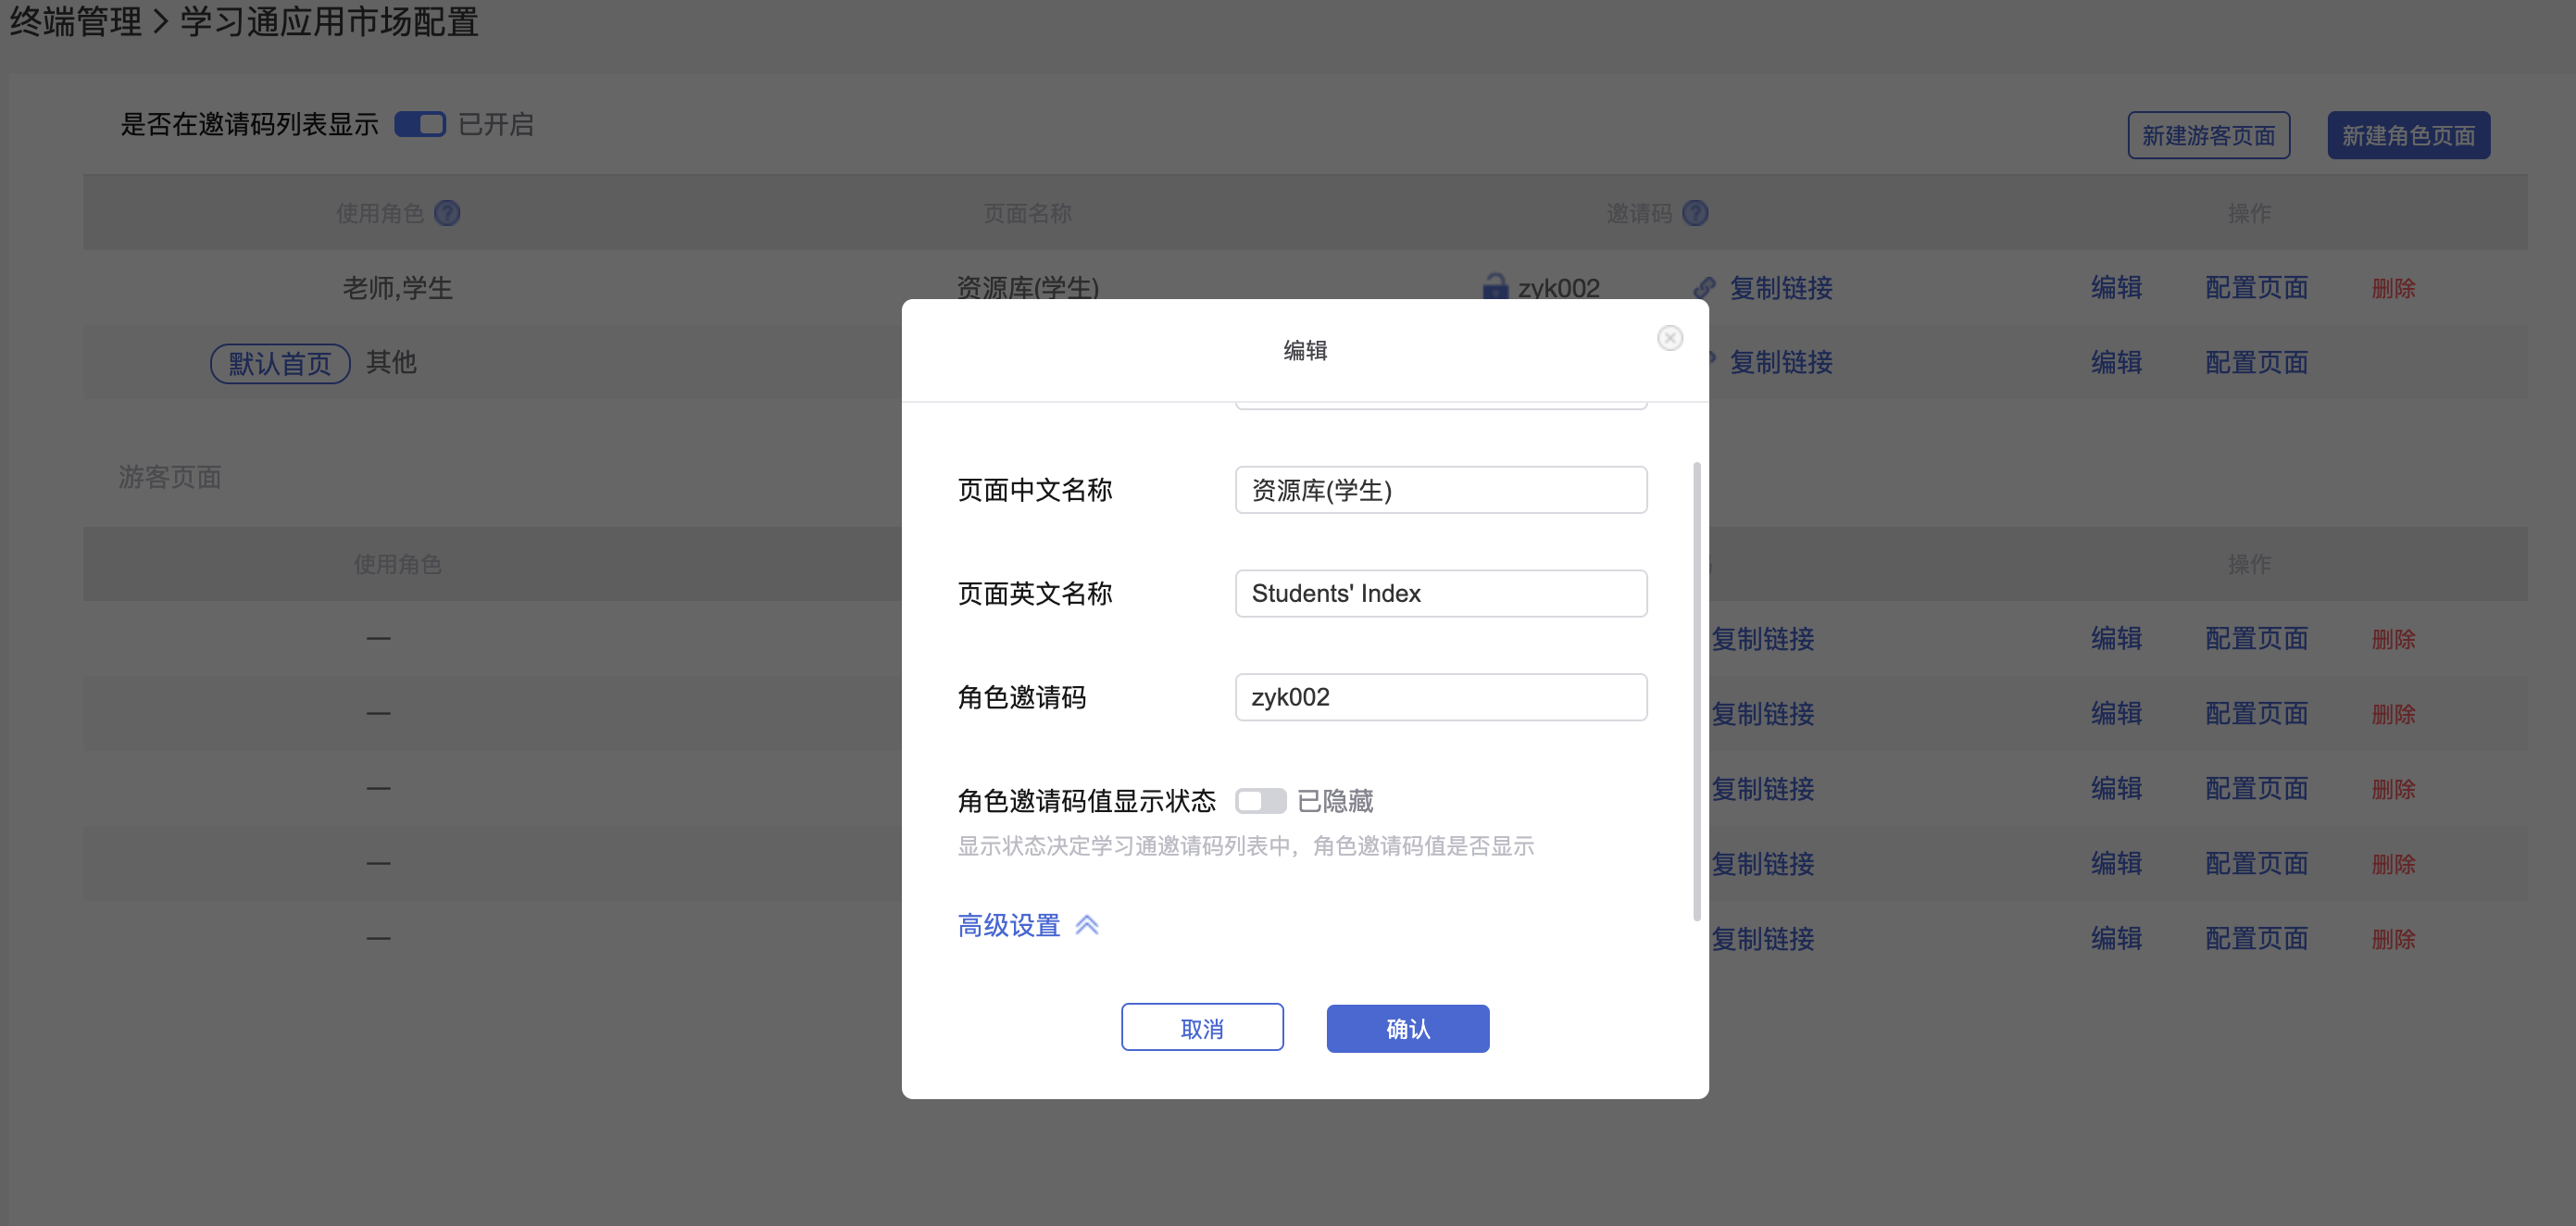Click 删除 link in 老师,学生 row
The height and width of the screenshot is (1226, 2576).
(2392, 288)
